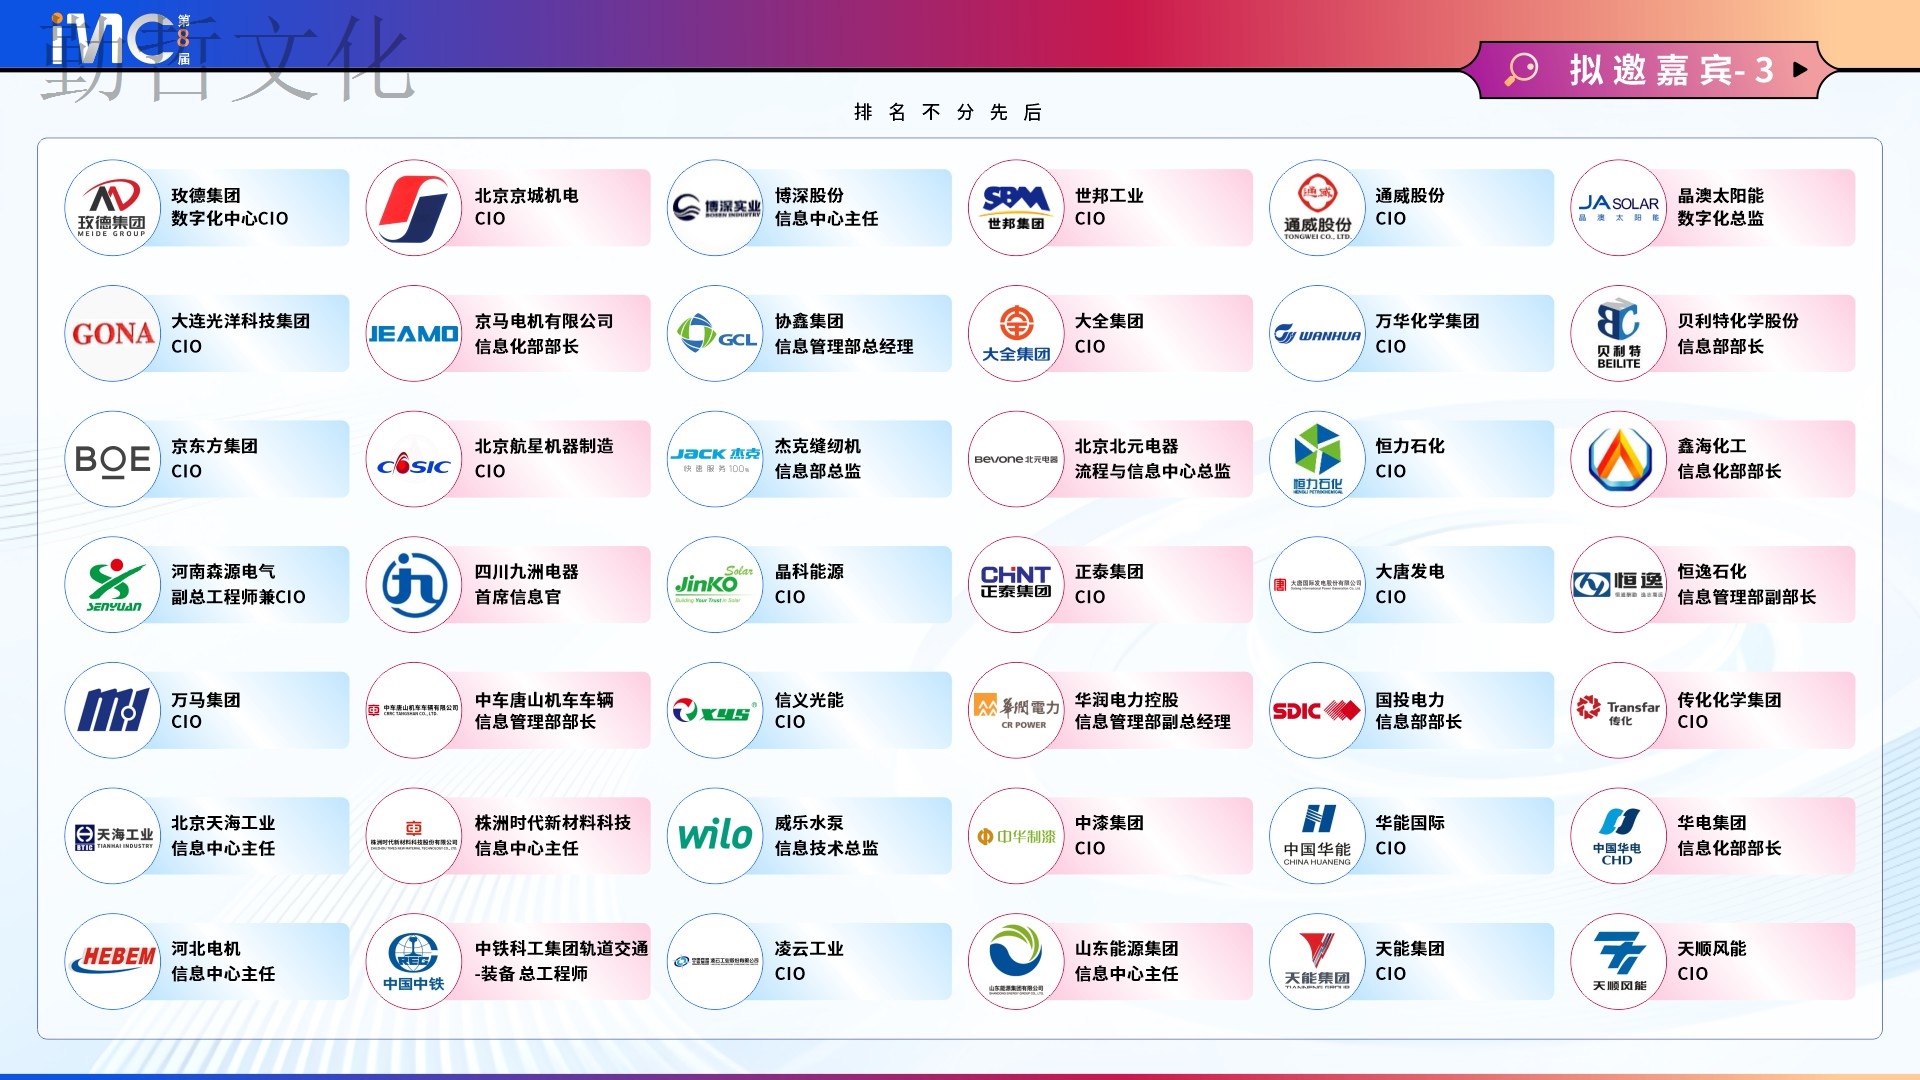Click the GCL logo circle
This screenshot has width=1920, height=1080.
715,334
